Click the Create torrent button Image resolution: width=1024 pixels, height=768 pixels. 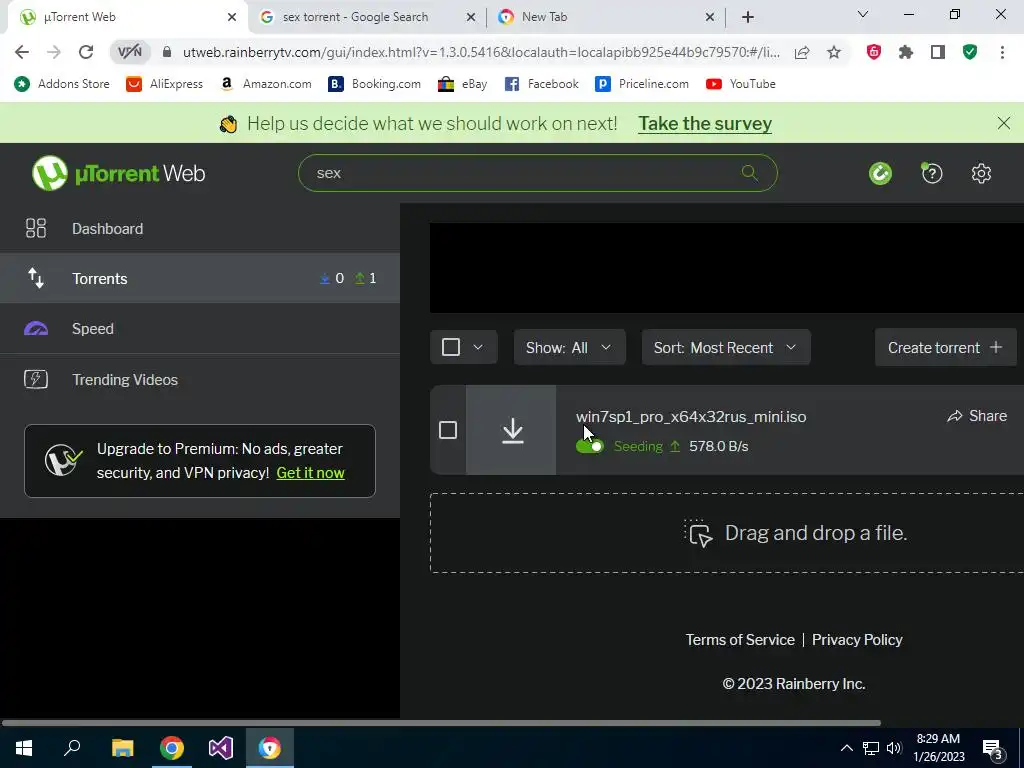[x=945, y=347]
